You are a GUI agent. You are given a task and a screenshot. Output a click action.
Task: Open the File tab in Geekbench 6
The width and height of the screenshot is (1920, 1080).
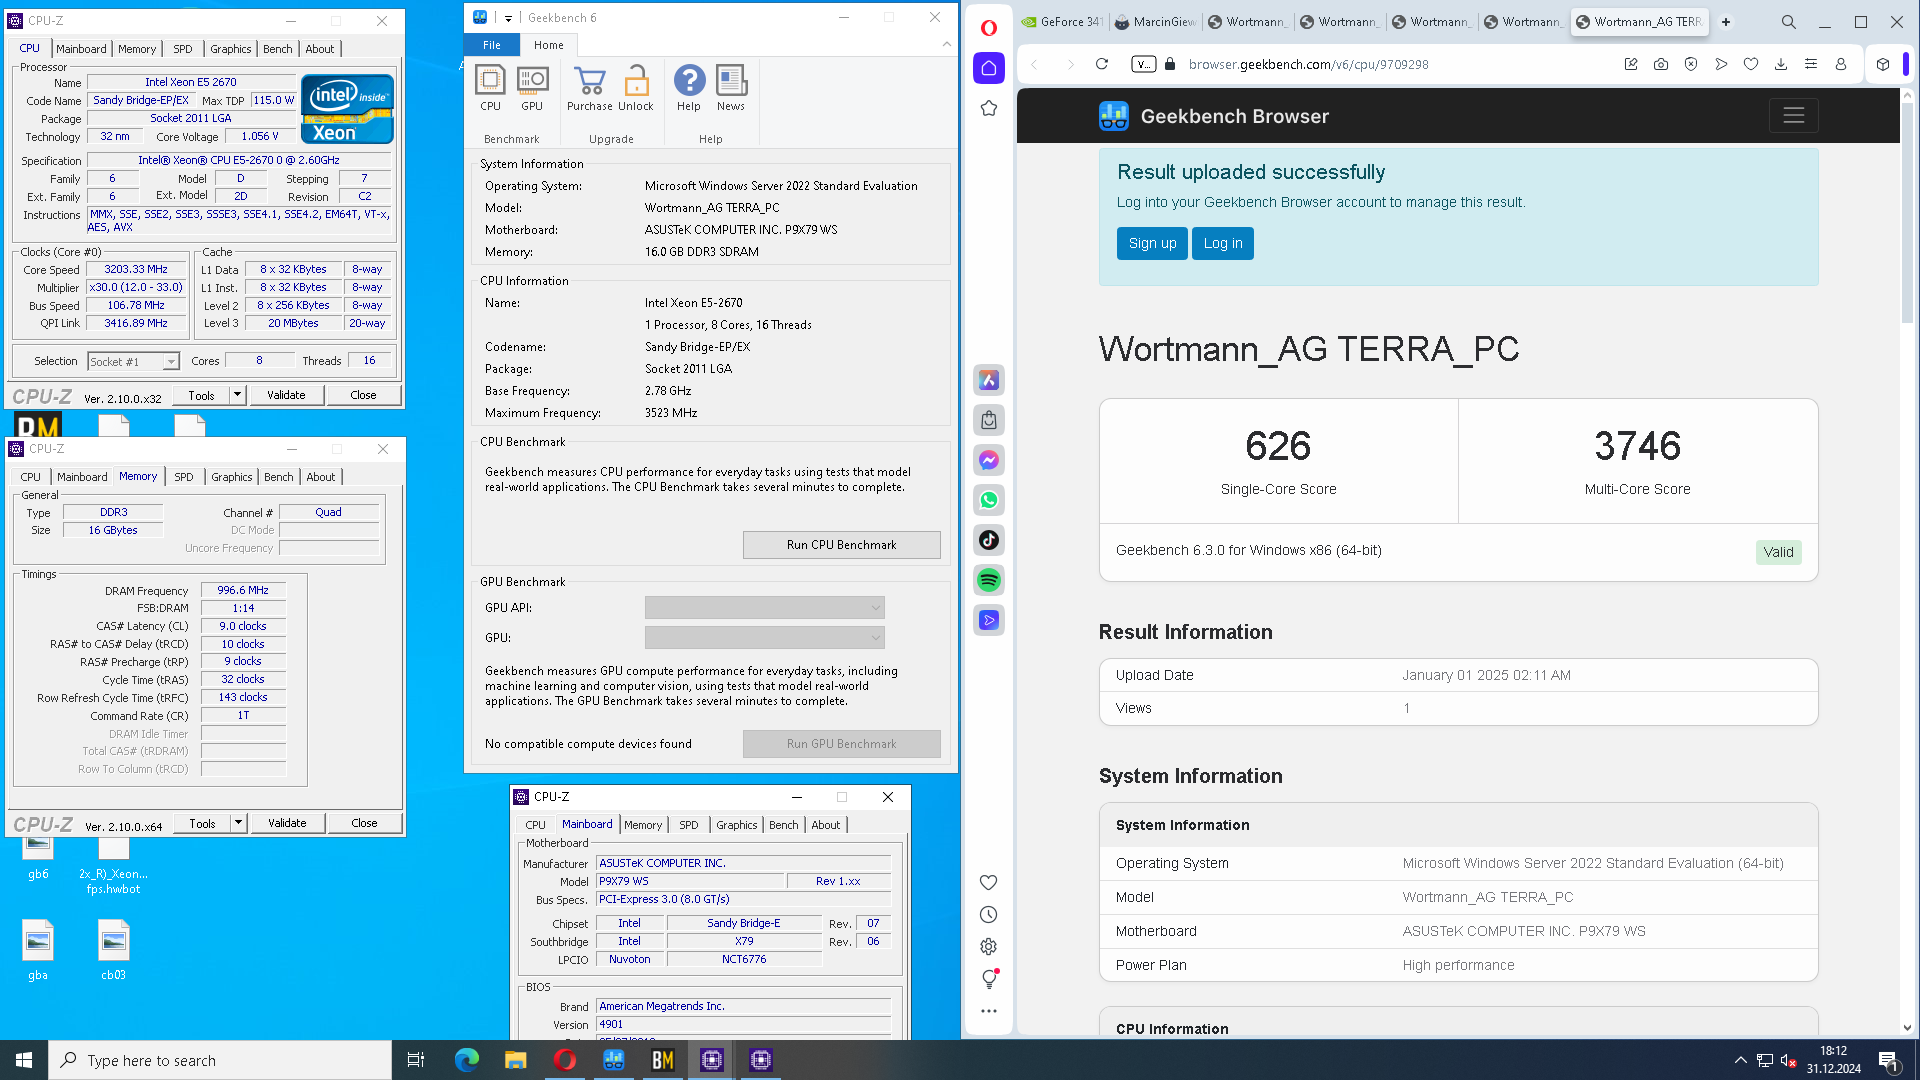tap(492, 45)
